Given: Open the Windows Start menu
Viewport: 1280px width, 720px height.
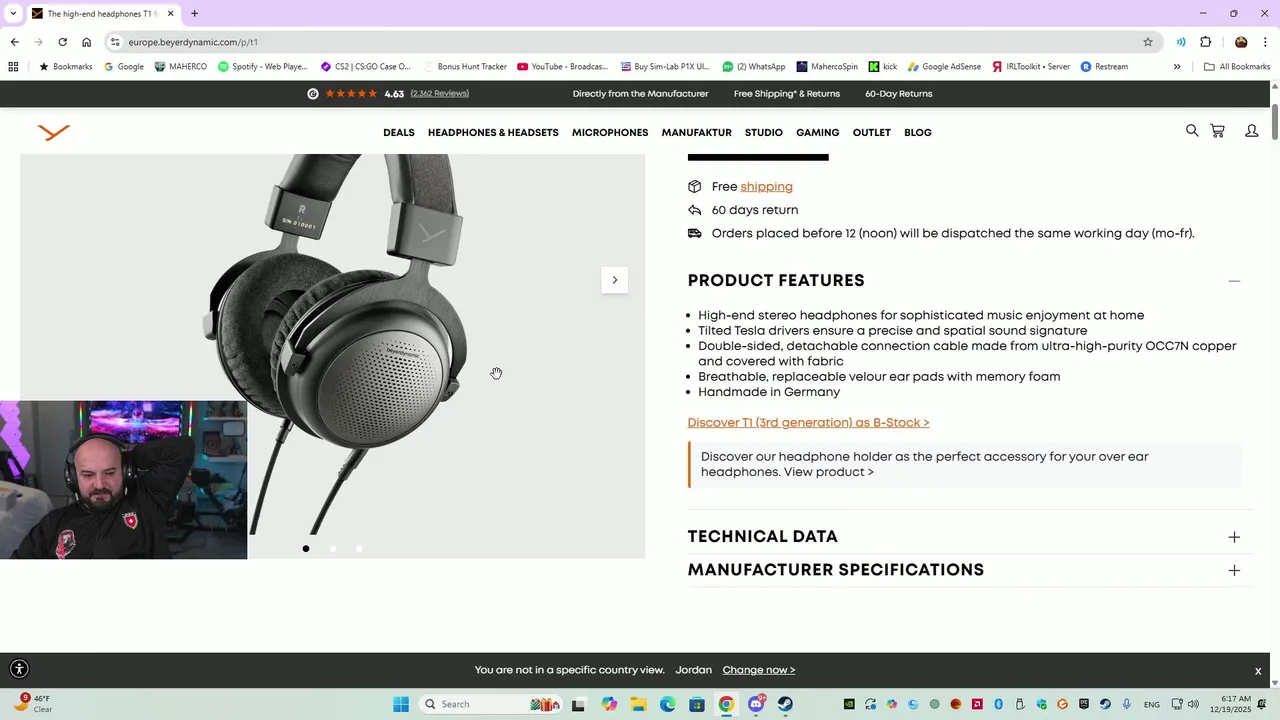Looking at the screenshot, I should coord(401,704).
